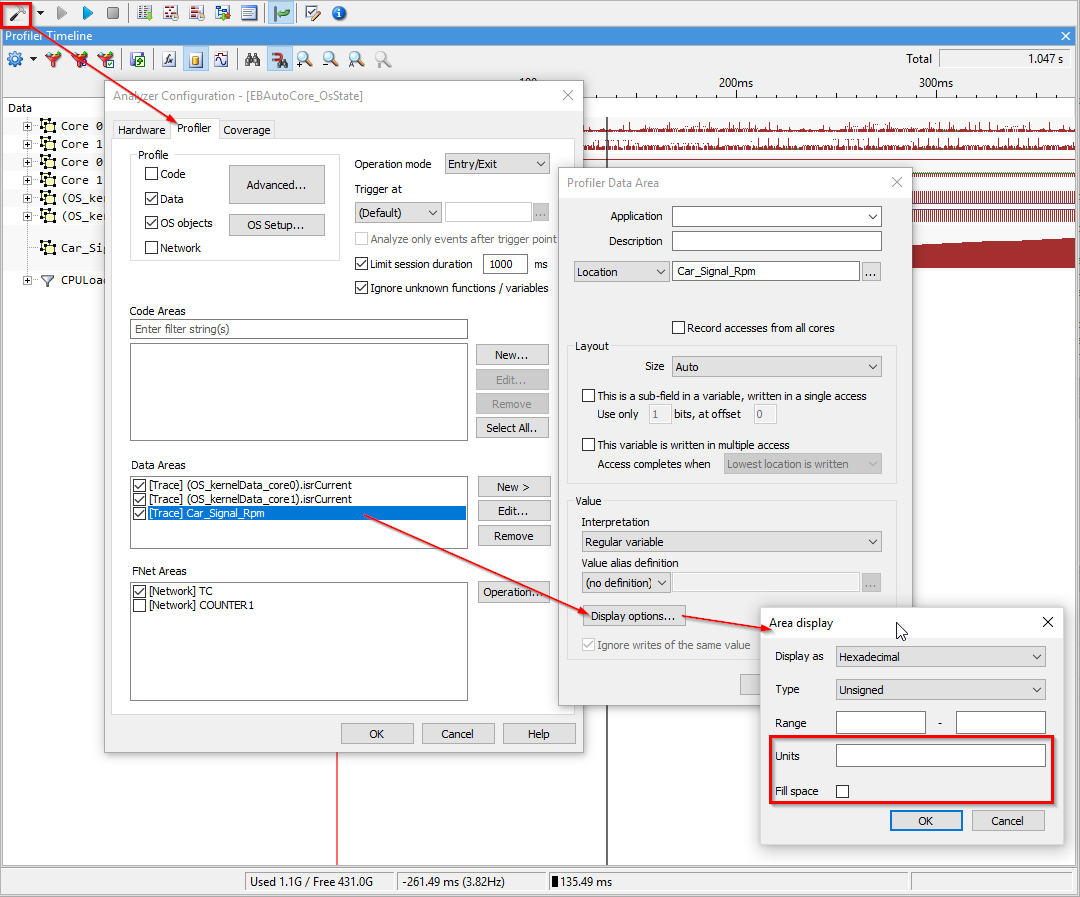Tick the Fill space checkbox
Viewport: 1080px width, 897px height.
[x=842, y=791]
